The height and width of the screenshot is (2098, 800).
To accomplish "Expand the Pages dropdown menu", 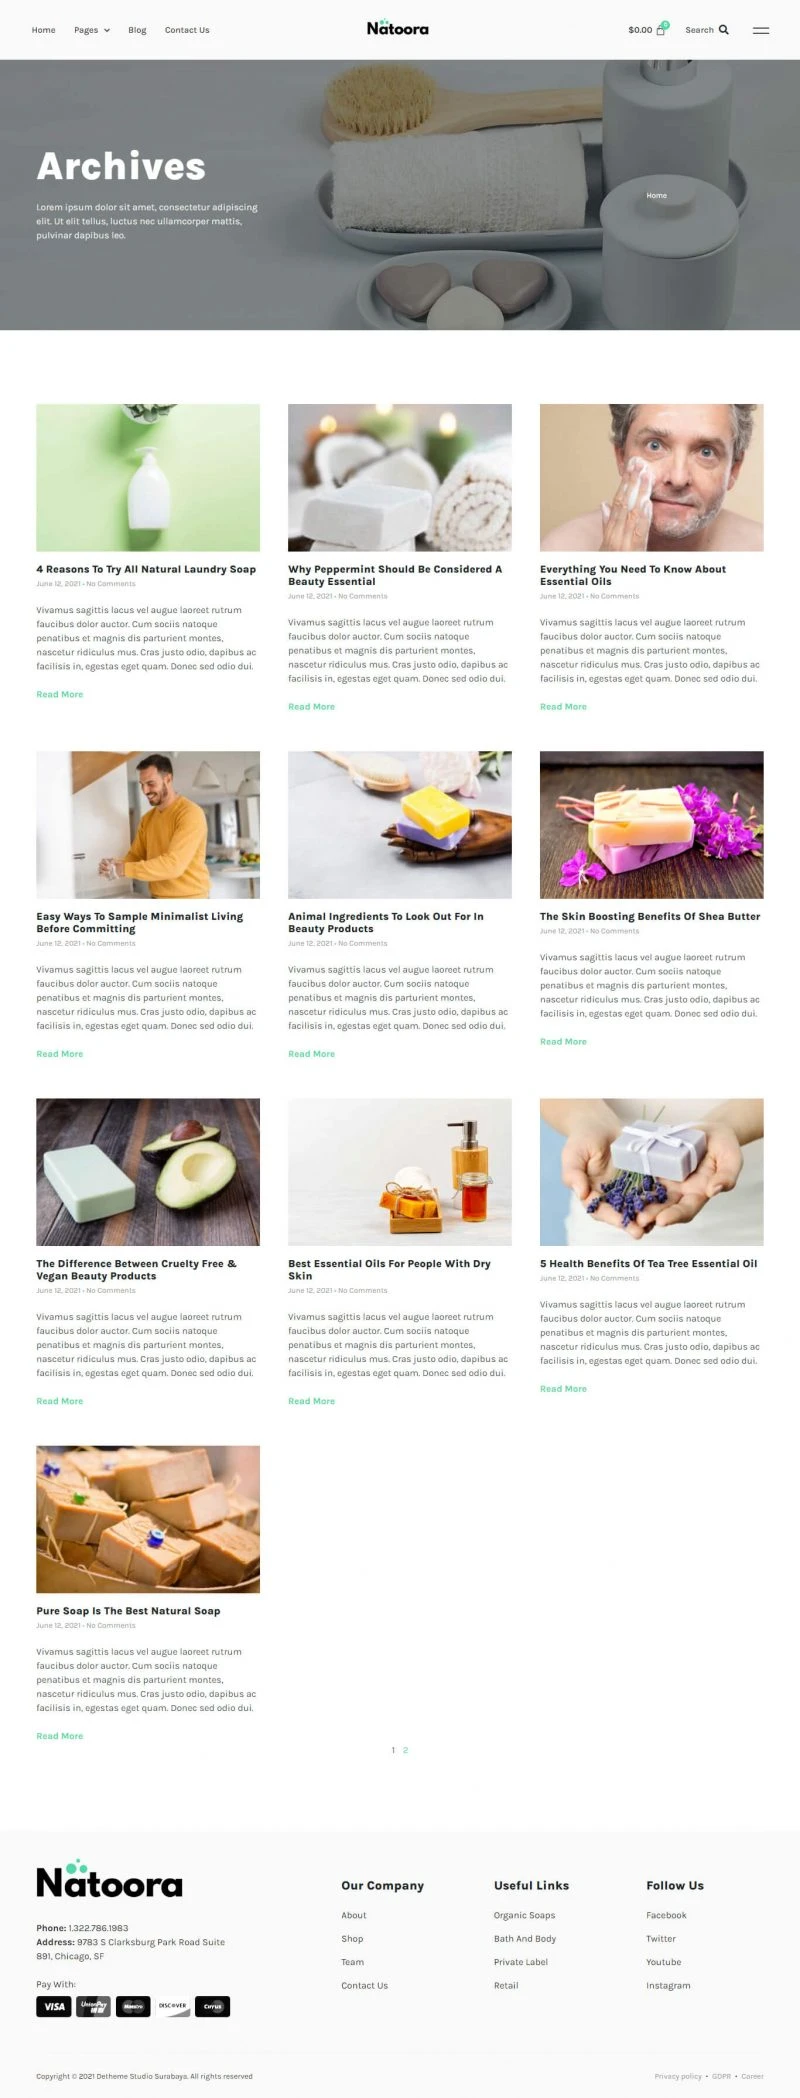I will [92, 30].
